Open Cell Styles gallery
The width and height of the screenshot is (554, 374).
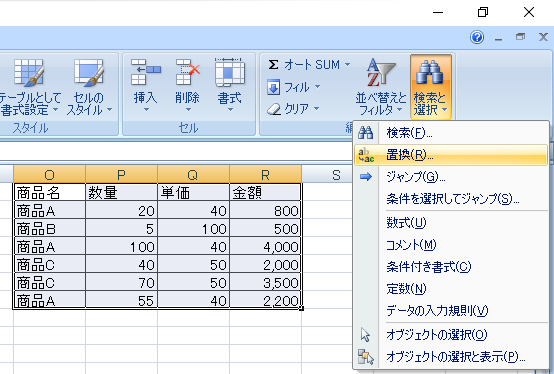[x=89, y=87]
